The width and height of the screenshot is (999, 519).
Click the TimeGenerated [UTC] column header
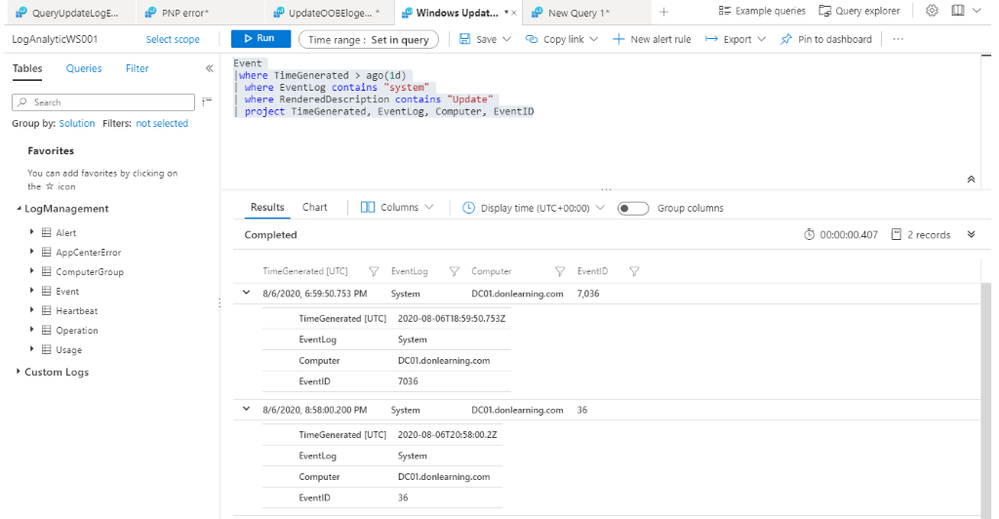[x=305, y=271]
